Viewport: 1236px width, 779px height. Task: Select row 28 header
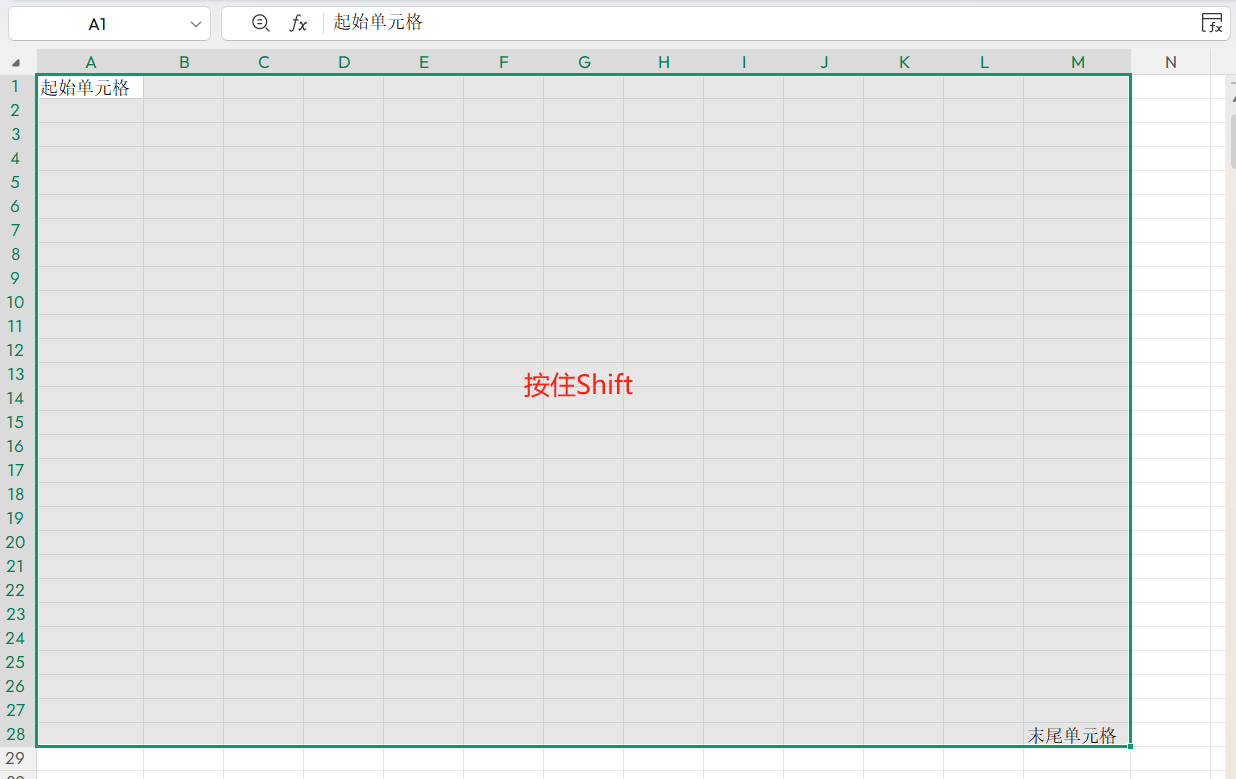coord(16,734)
